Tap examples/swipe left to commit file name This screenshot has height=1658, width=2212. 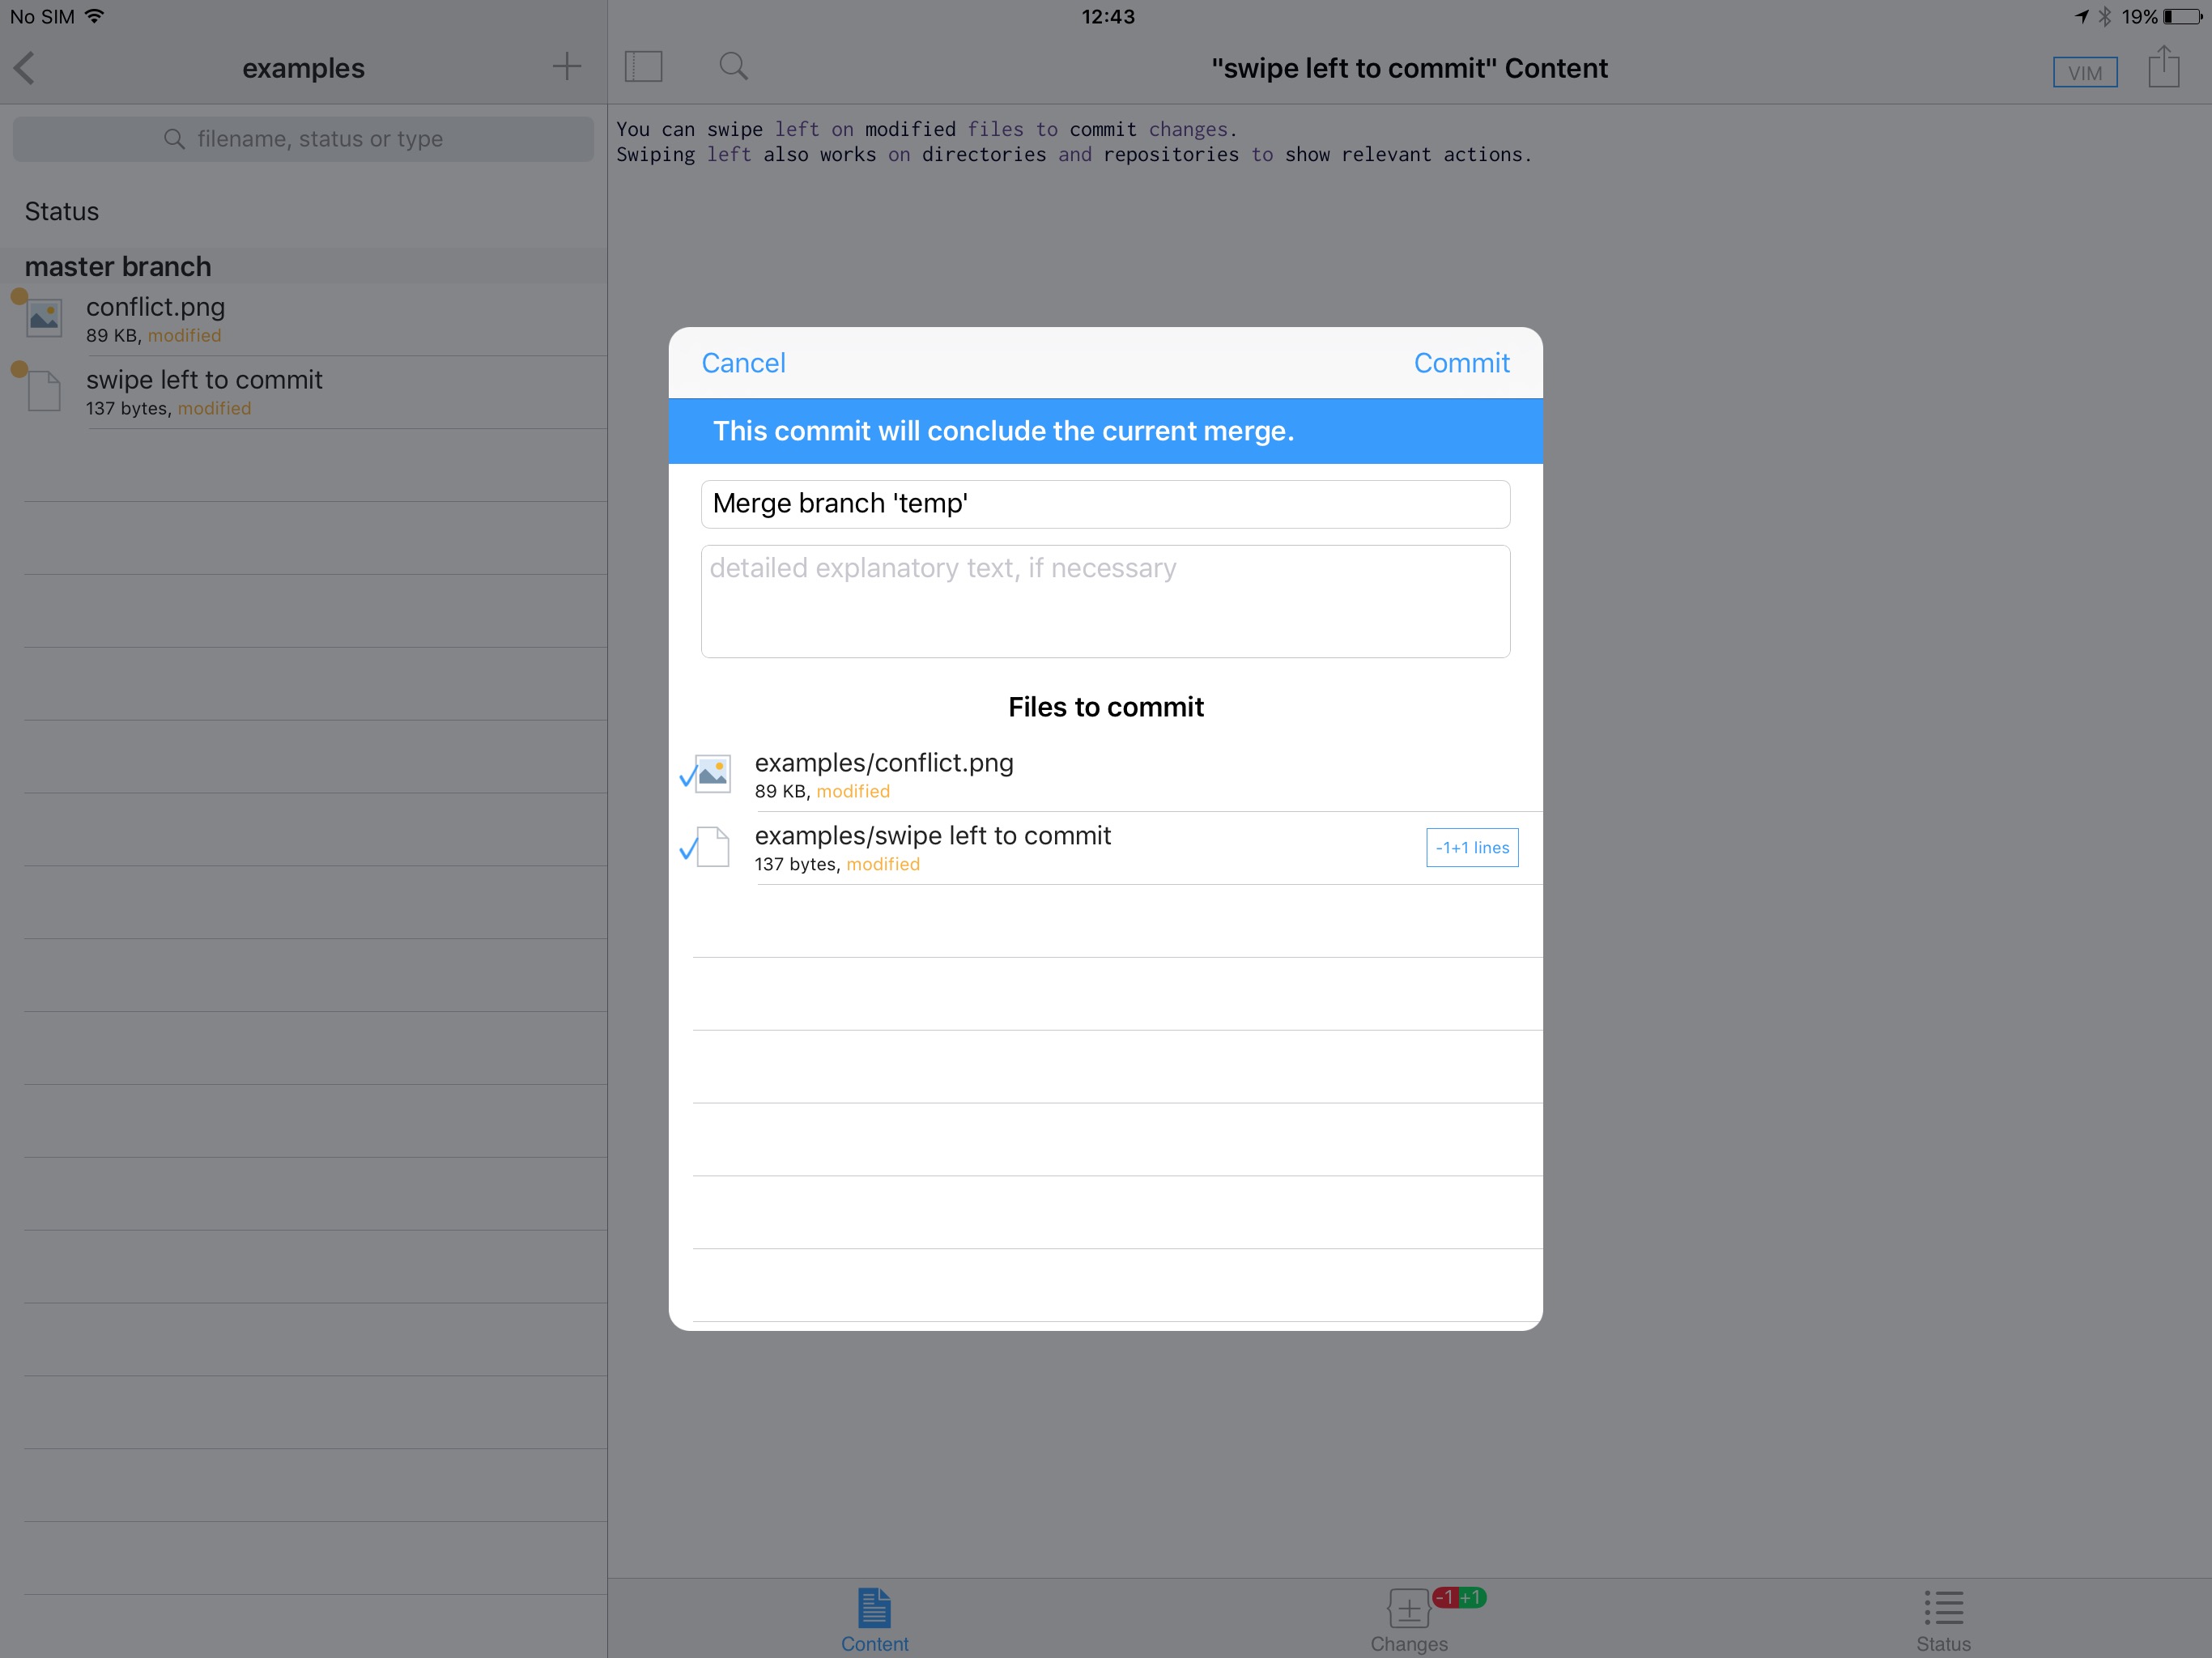coord(932,836)
